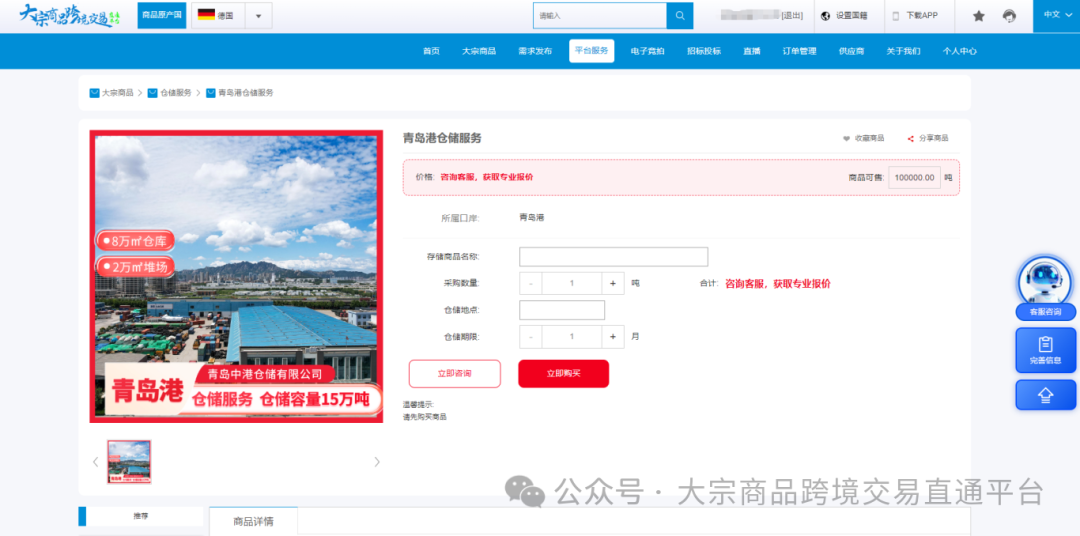Increase 采购数量 with the plus button
The height and width of the screenshot is (536, 1080).
pos(613,283)
